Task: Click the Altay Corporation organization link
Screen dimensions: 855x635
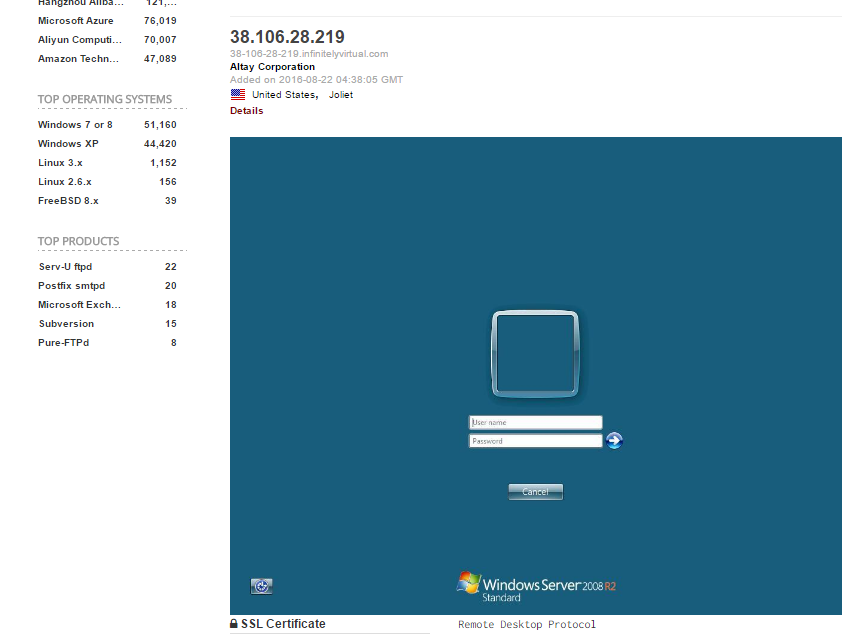Action: [272, 66]
